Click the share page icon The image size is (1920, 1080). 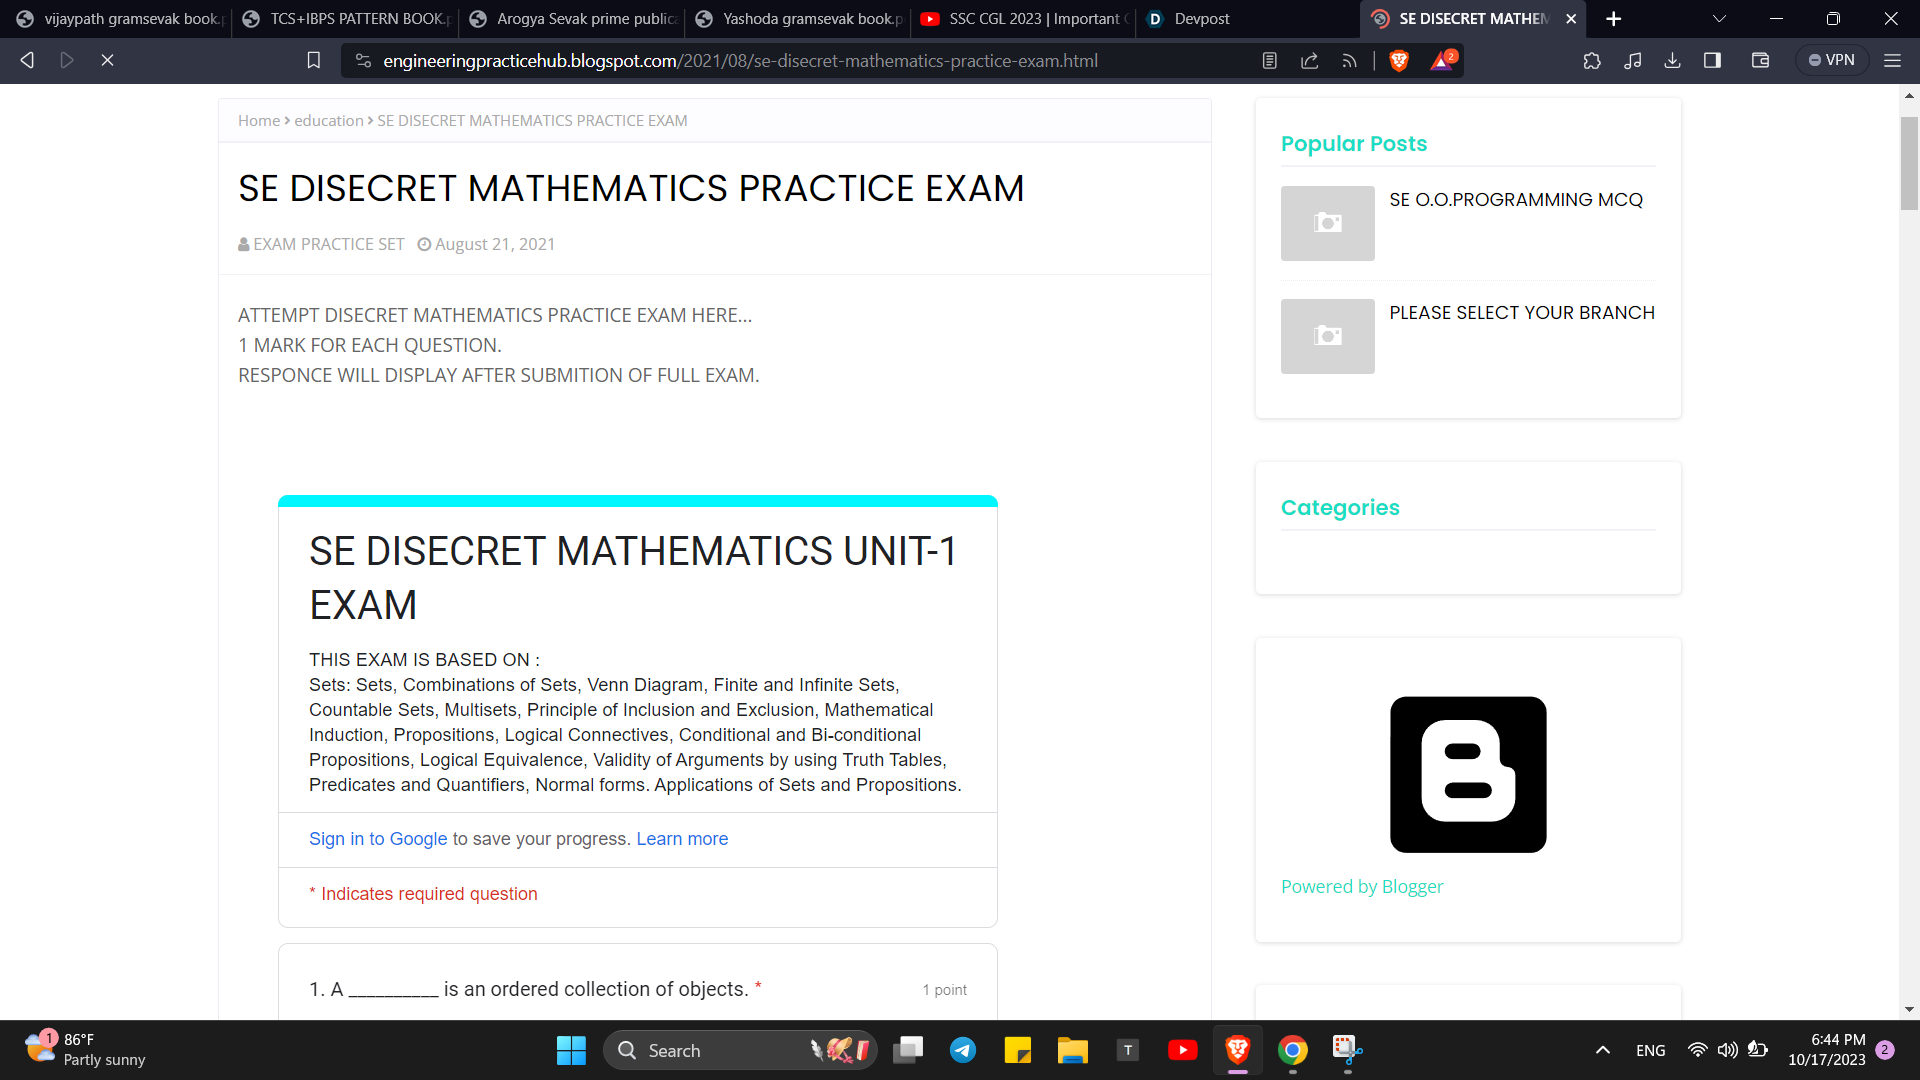click(x=1309, y=61)
